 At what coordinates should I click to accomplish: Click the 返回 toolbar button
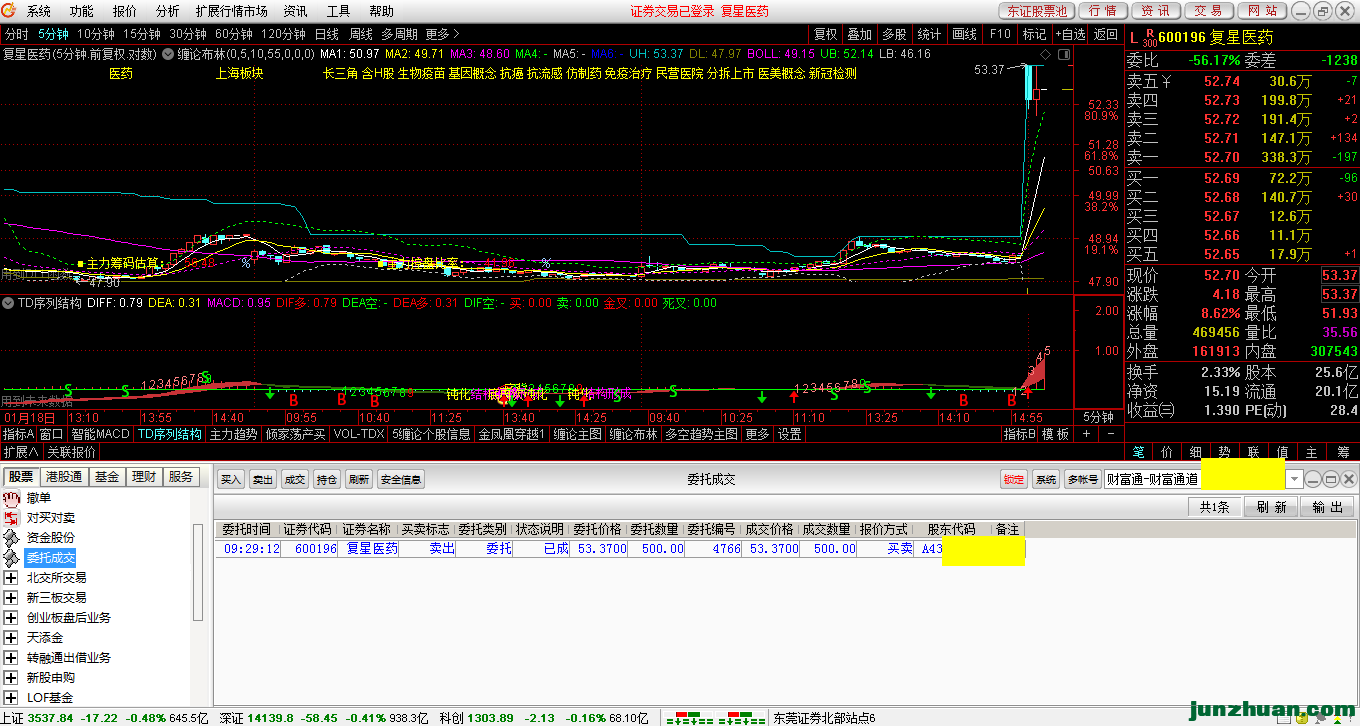click(1106, 34)
